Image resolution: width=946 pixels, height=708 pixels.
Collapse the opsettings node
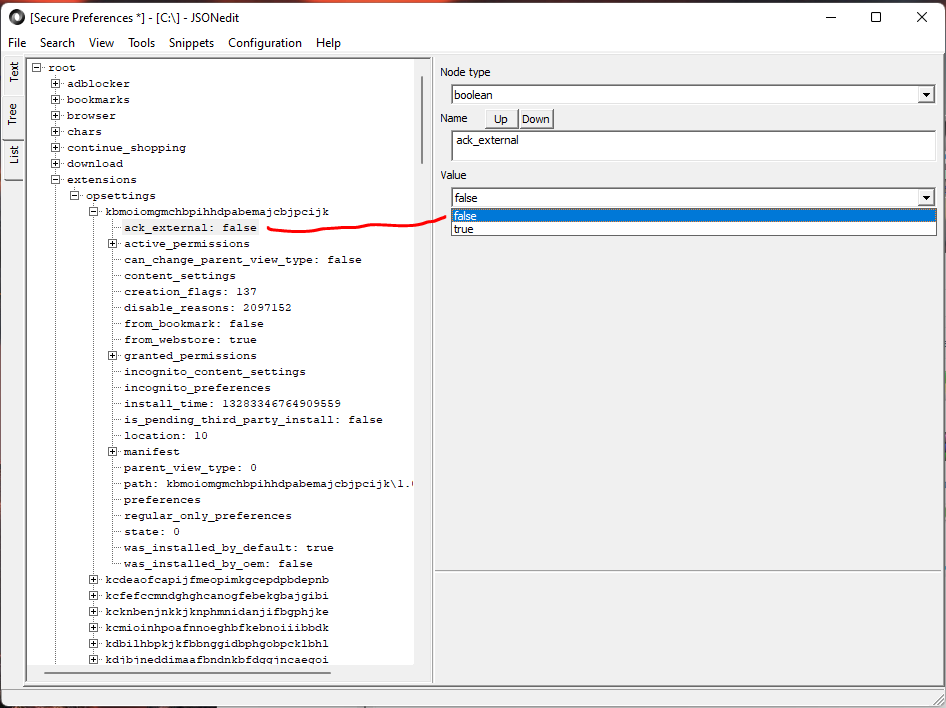pyautogui.click(x=75, y=195)
